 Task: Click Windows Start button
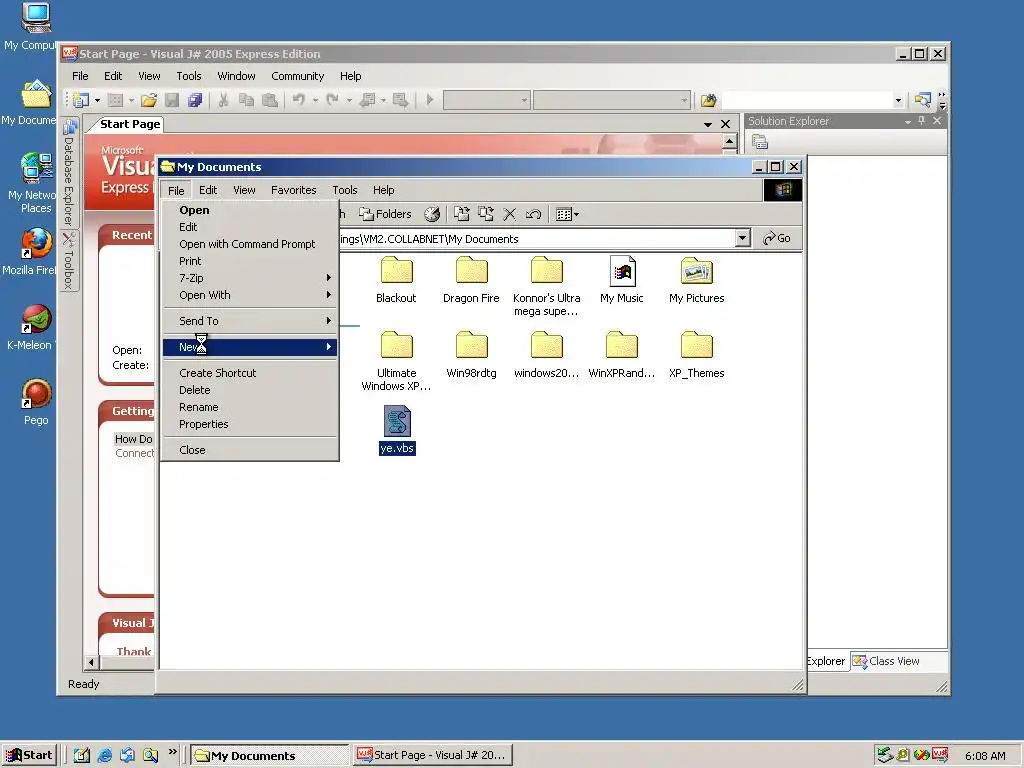(29, 755)
